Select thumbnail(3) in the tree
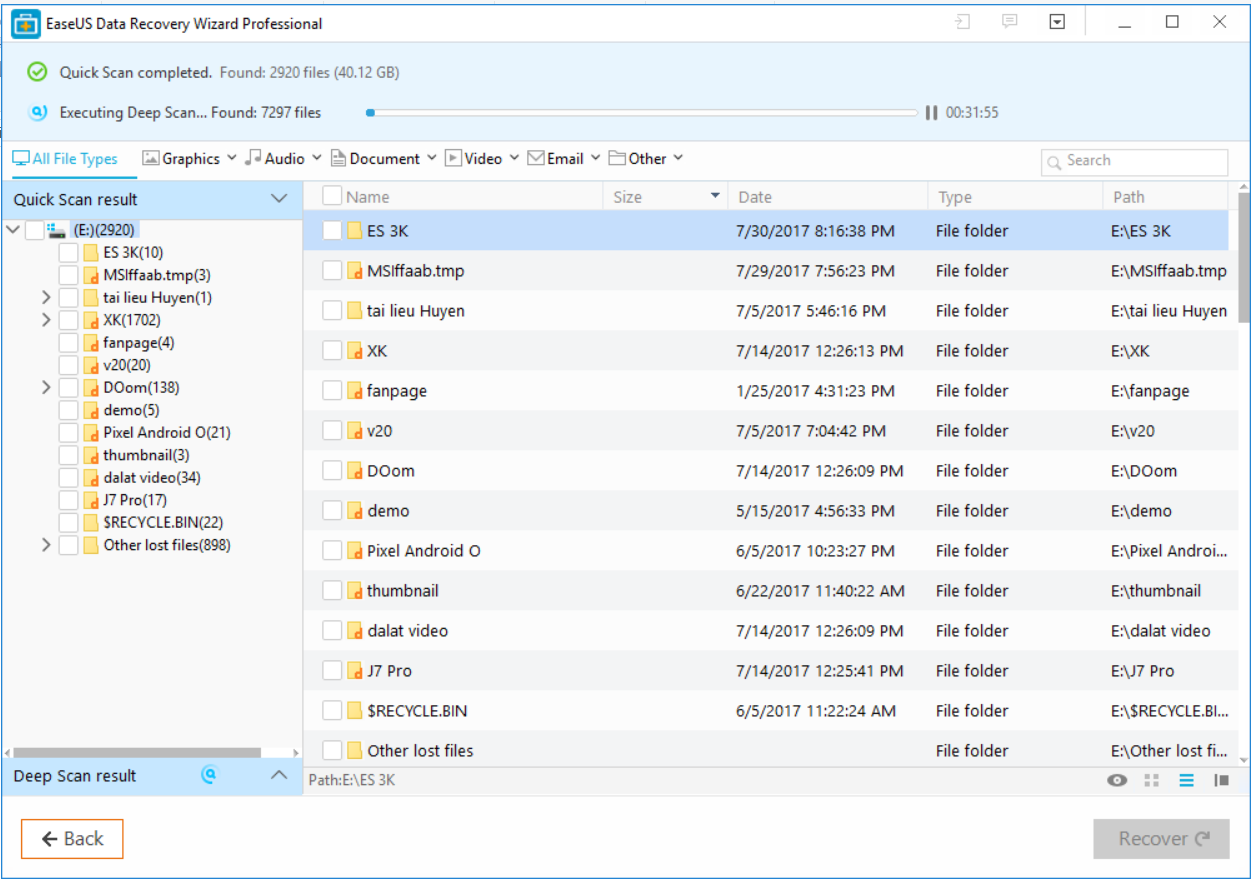Viewport: 1251px width, 879px height. pos(147,455)
